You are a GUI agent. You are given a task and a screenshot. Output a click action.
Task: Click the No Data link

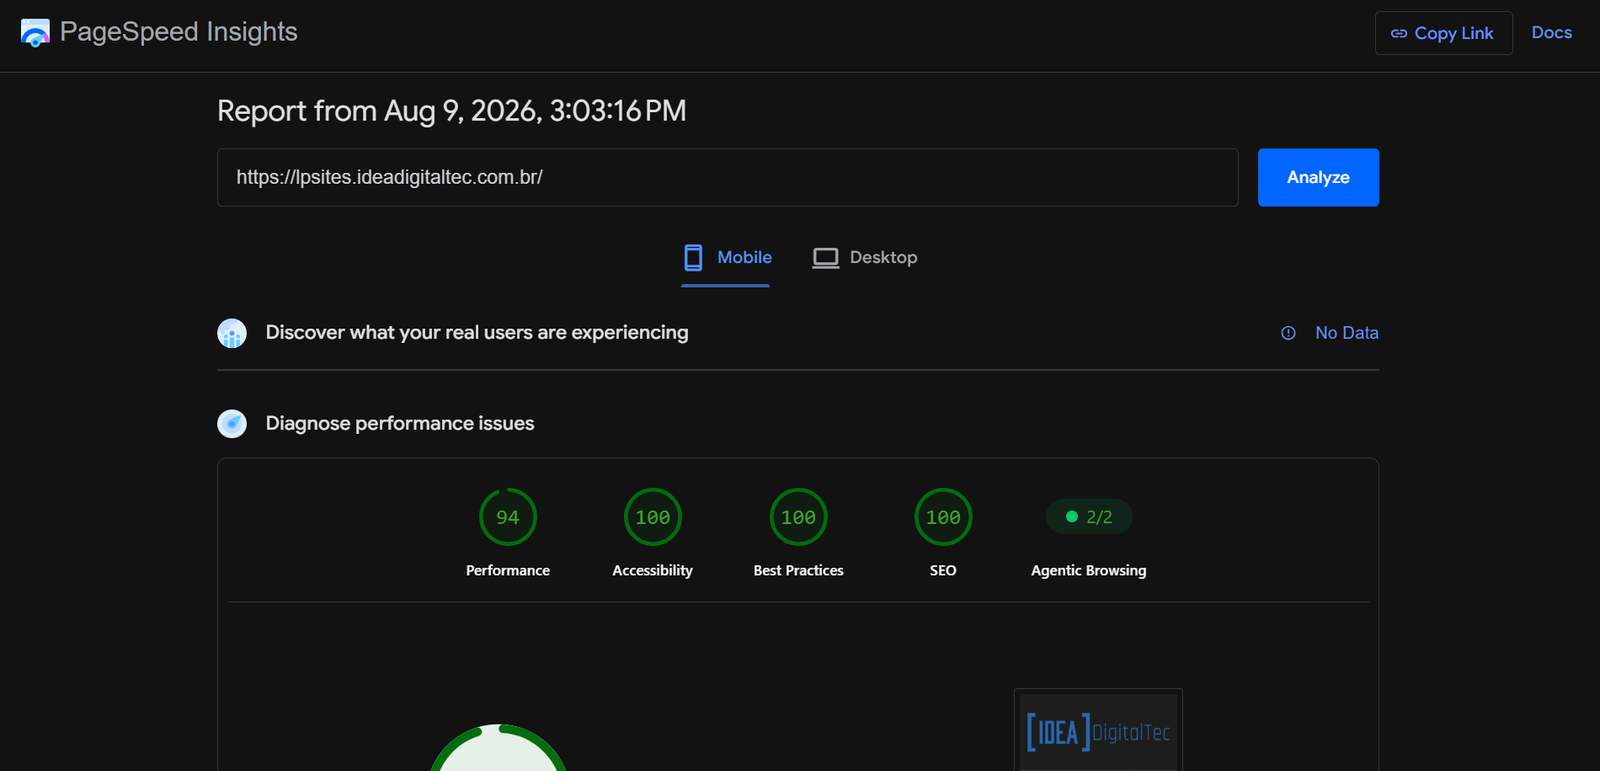1346,333
